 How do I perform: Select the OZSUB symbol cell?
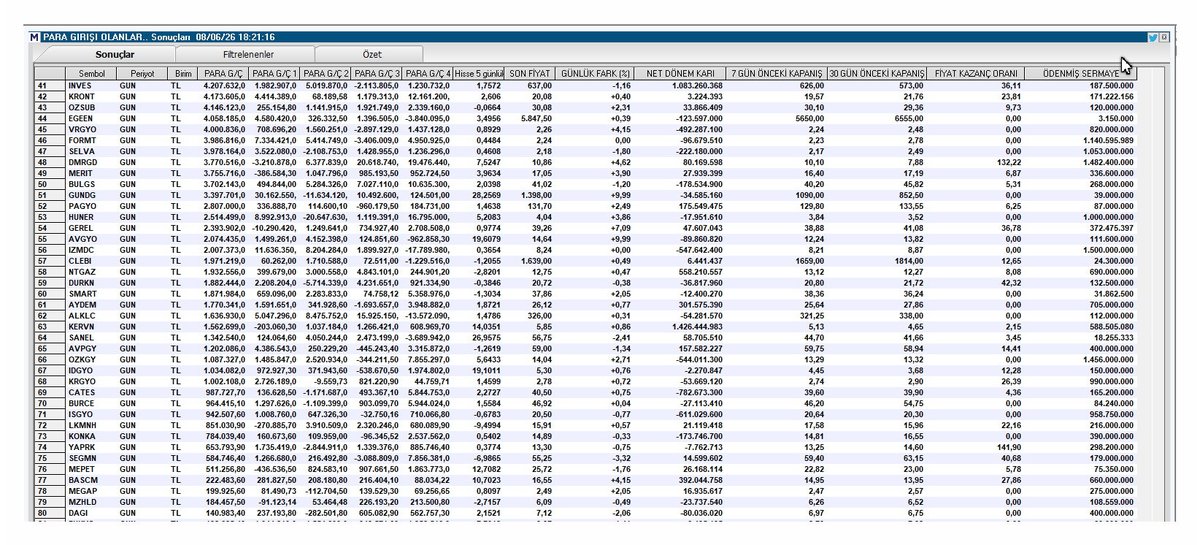[x=91, y=107]
